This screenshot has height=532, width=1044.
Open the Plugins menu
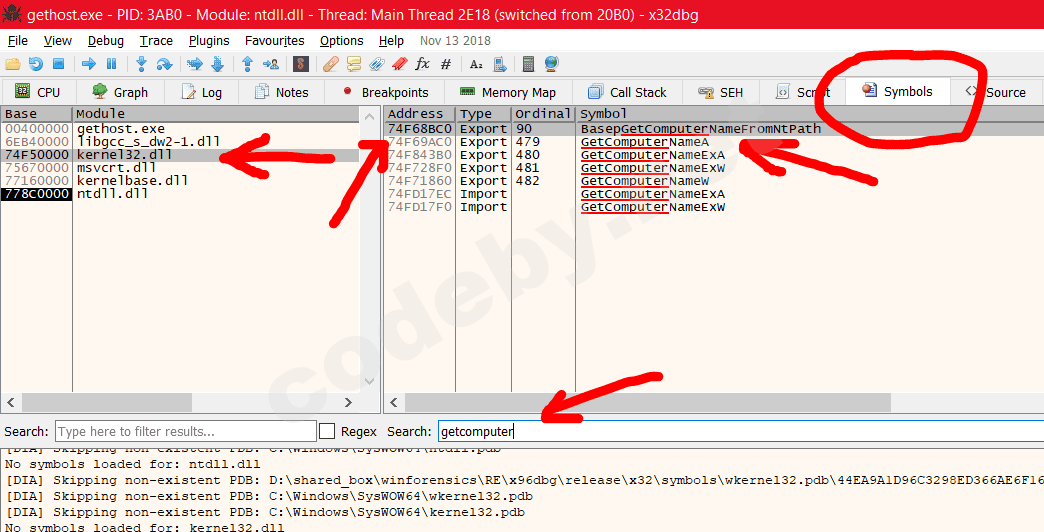[x=209, y=41]
